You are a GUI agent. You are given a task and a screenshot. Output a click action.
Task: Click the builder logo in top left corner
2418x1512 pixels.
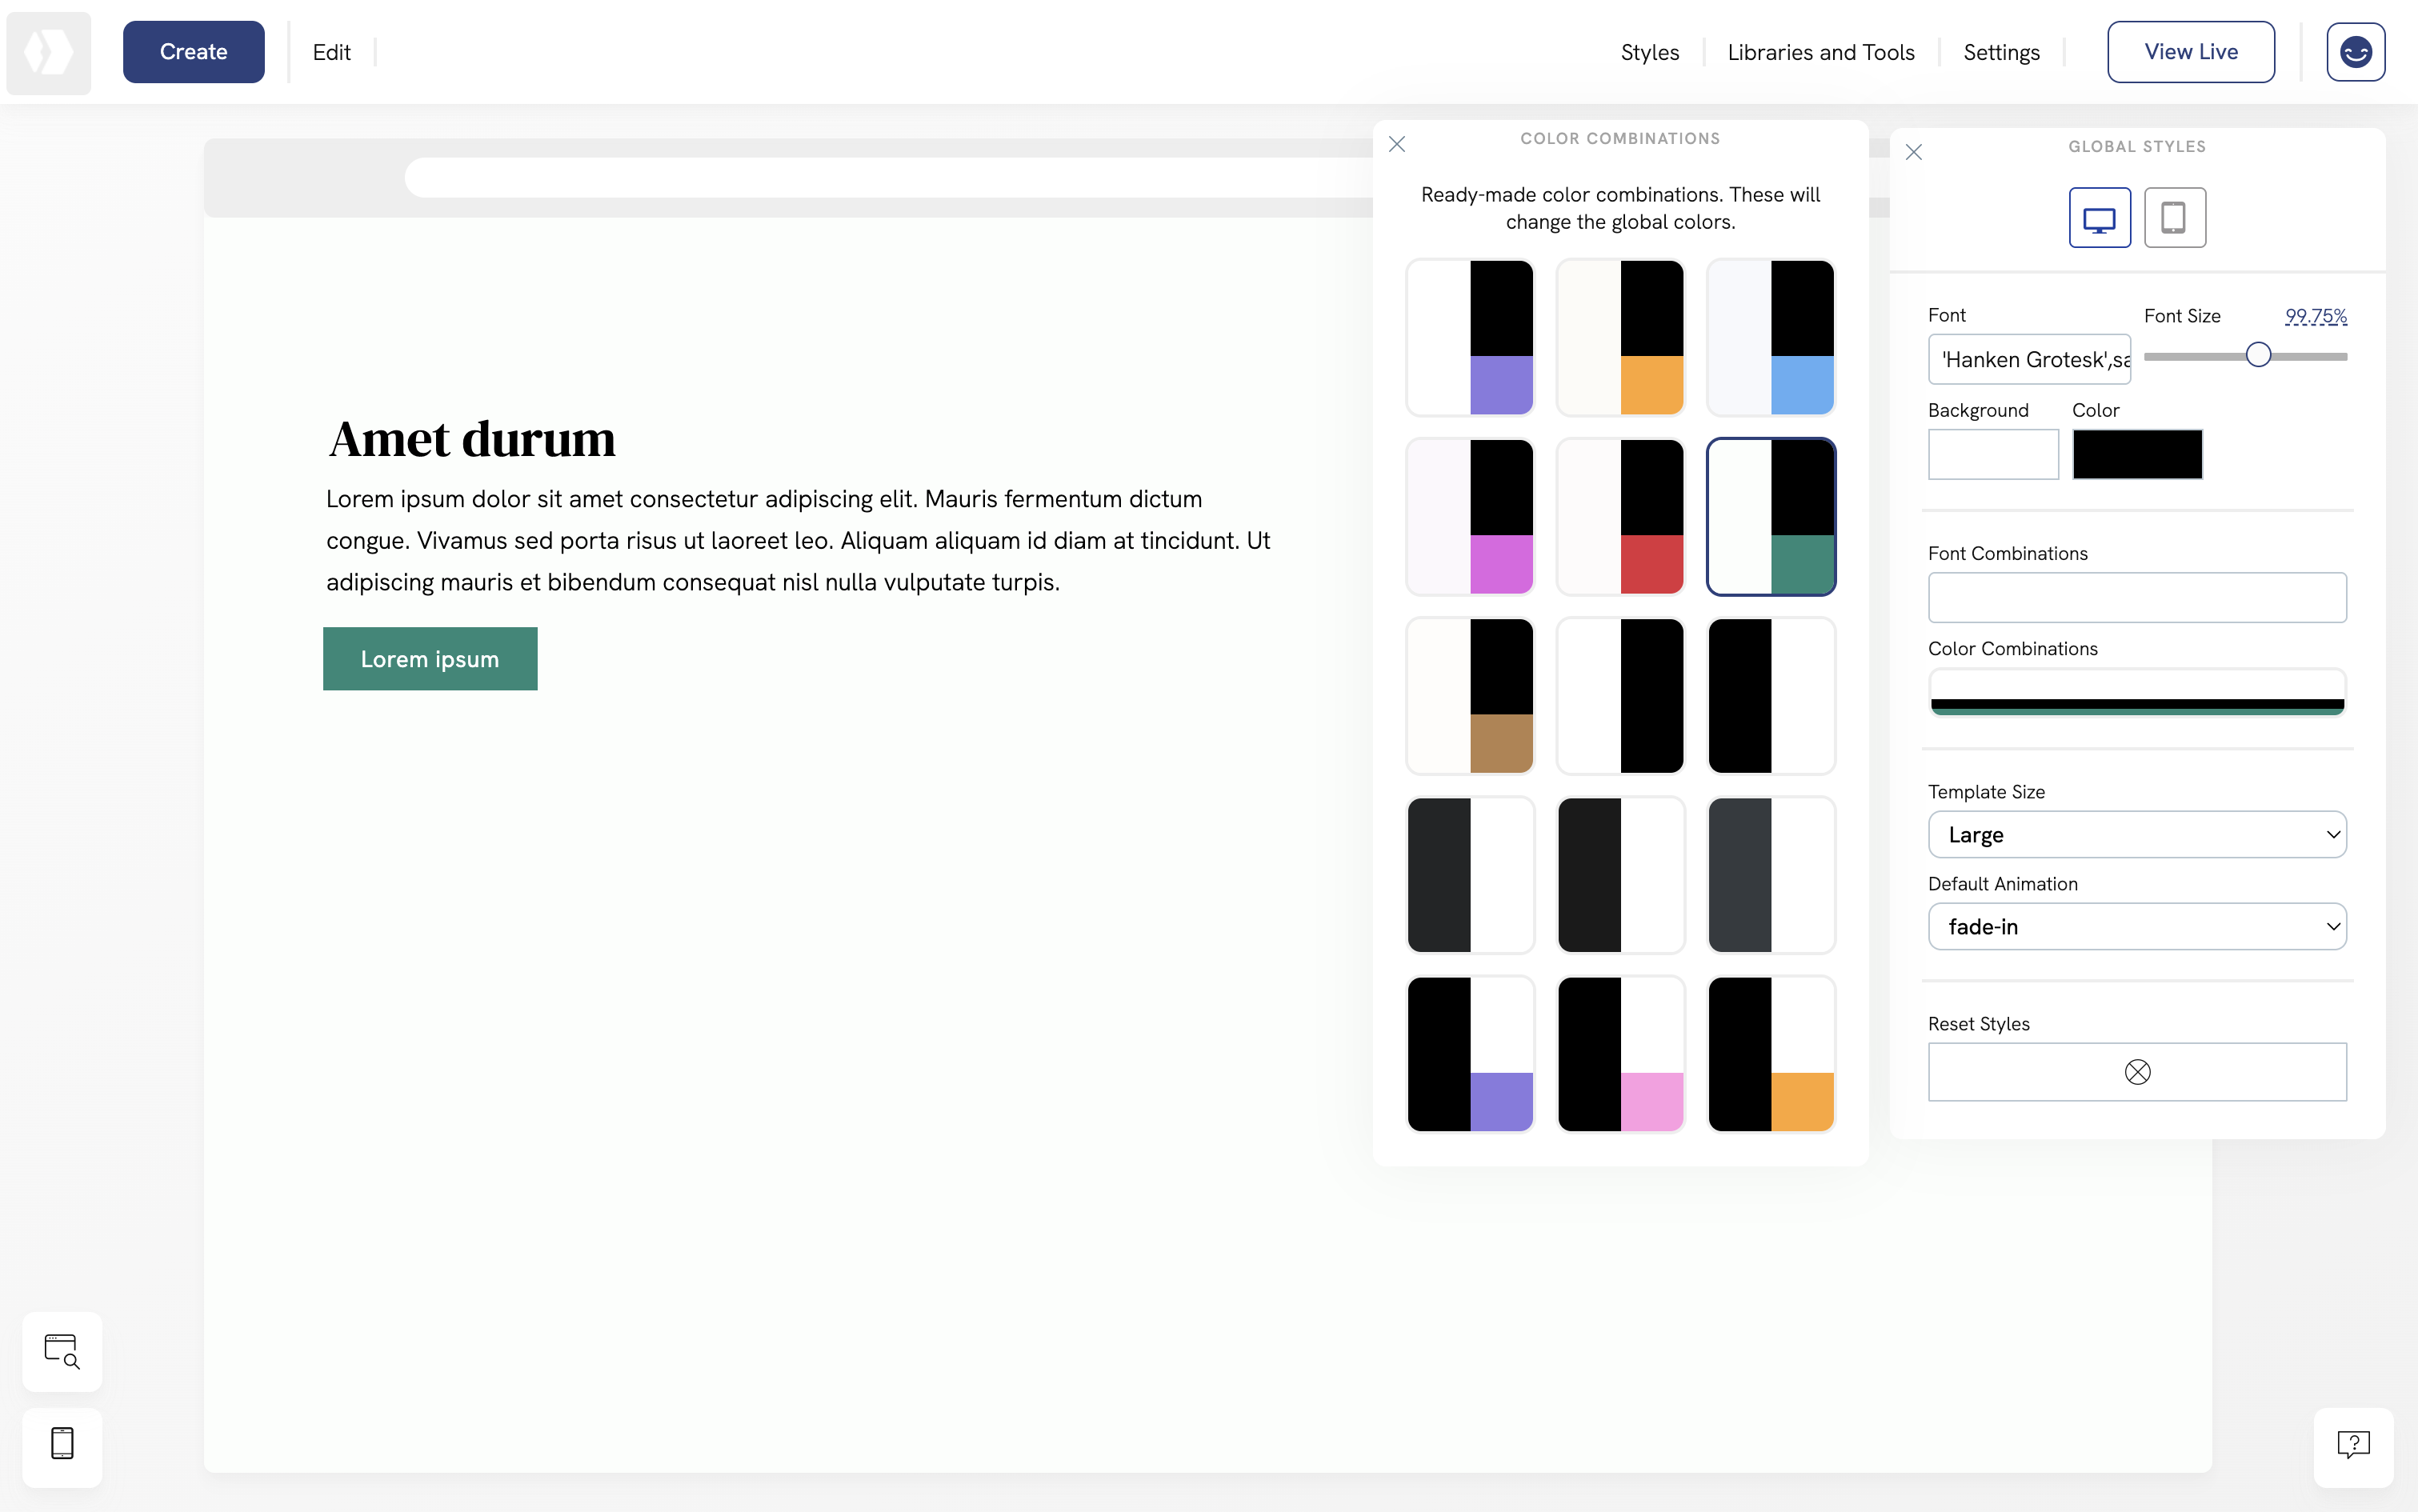48,52
